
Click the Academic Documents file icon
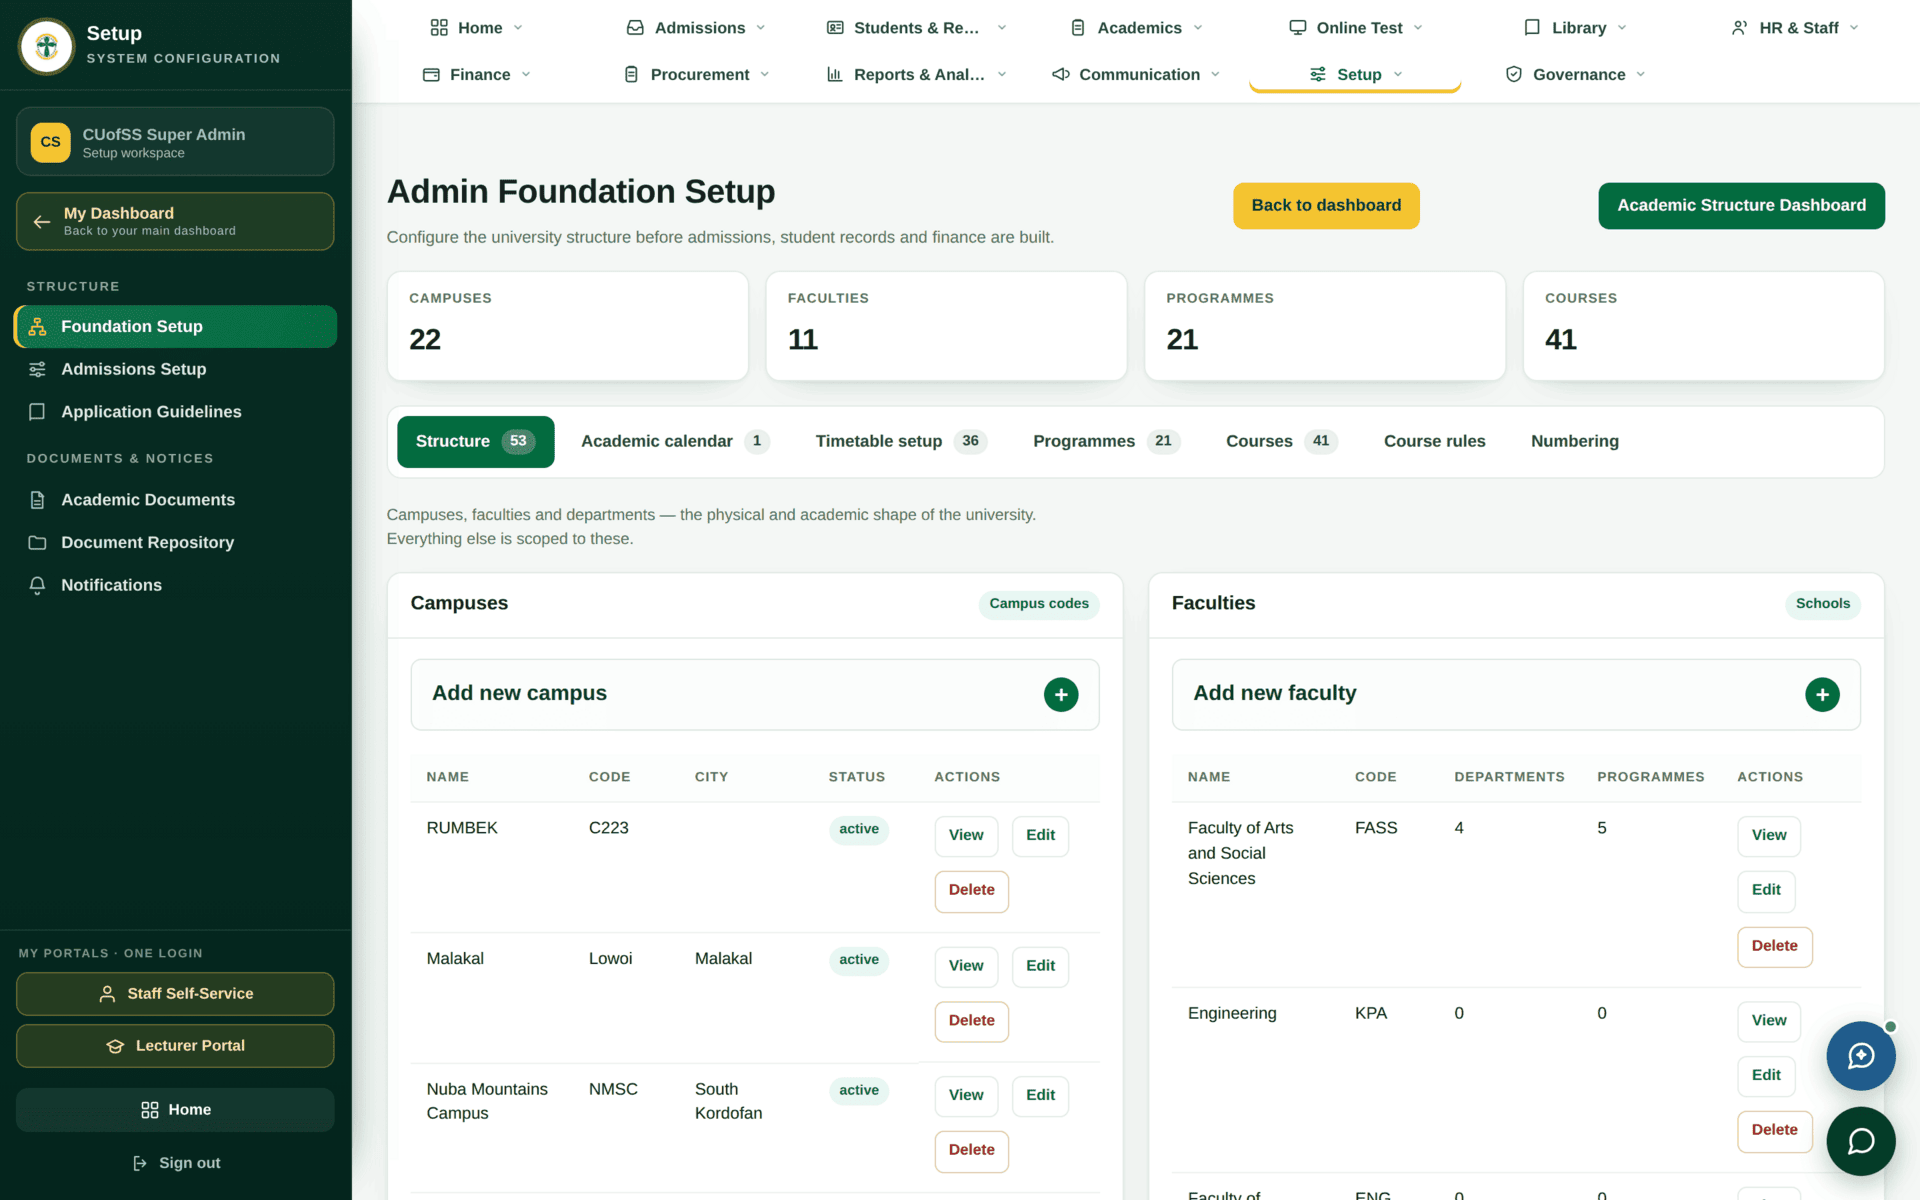[x=37, y=500]
